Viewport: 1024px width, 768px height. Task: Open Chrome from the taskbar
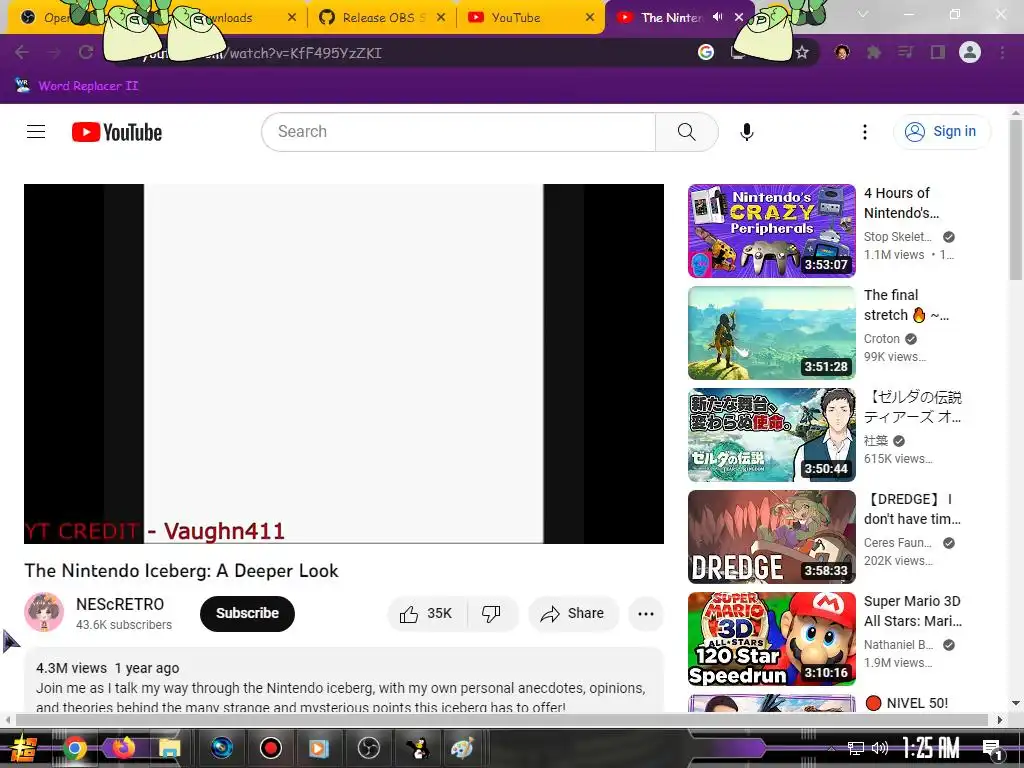pyautogui.click(x=75, y=748)
